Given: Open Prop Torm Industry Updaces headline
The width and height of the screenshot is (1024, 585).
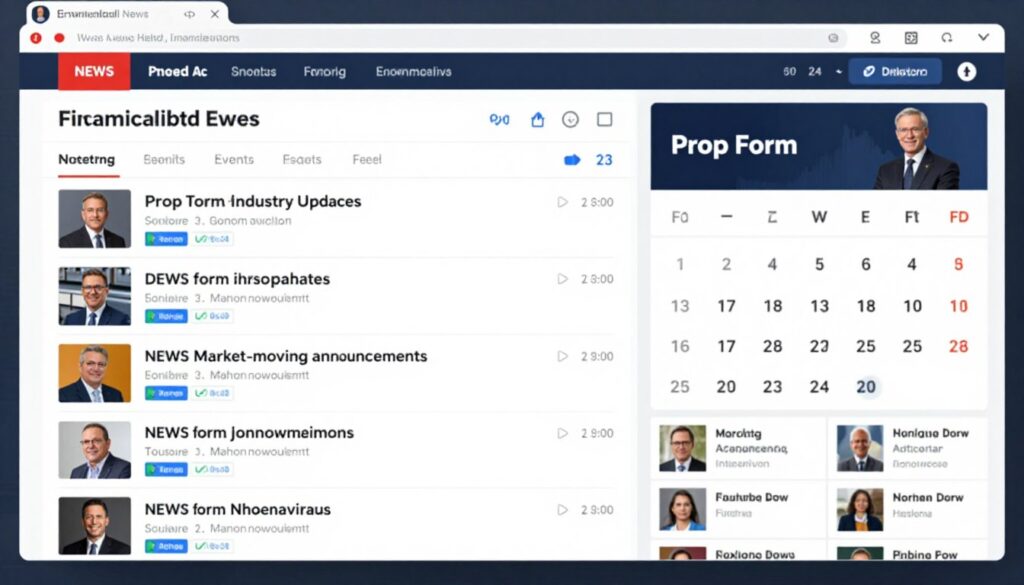Looking at the screenshot, I should pos(253,201).
